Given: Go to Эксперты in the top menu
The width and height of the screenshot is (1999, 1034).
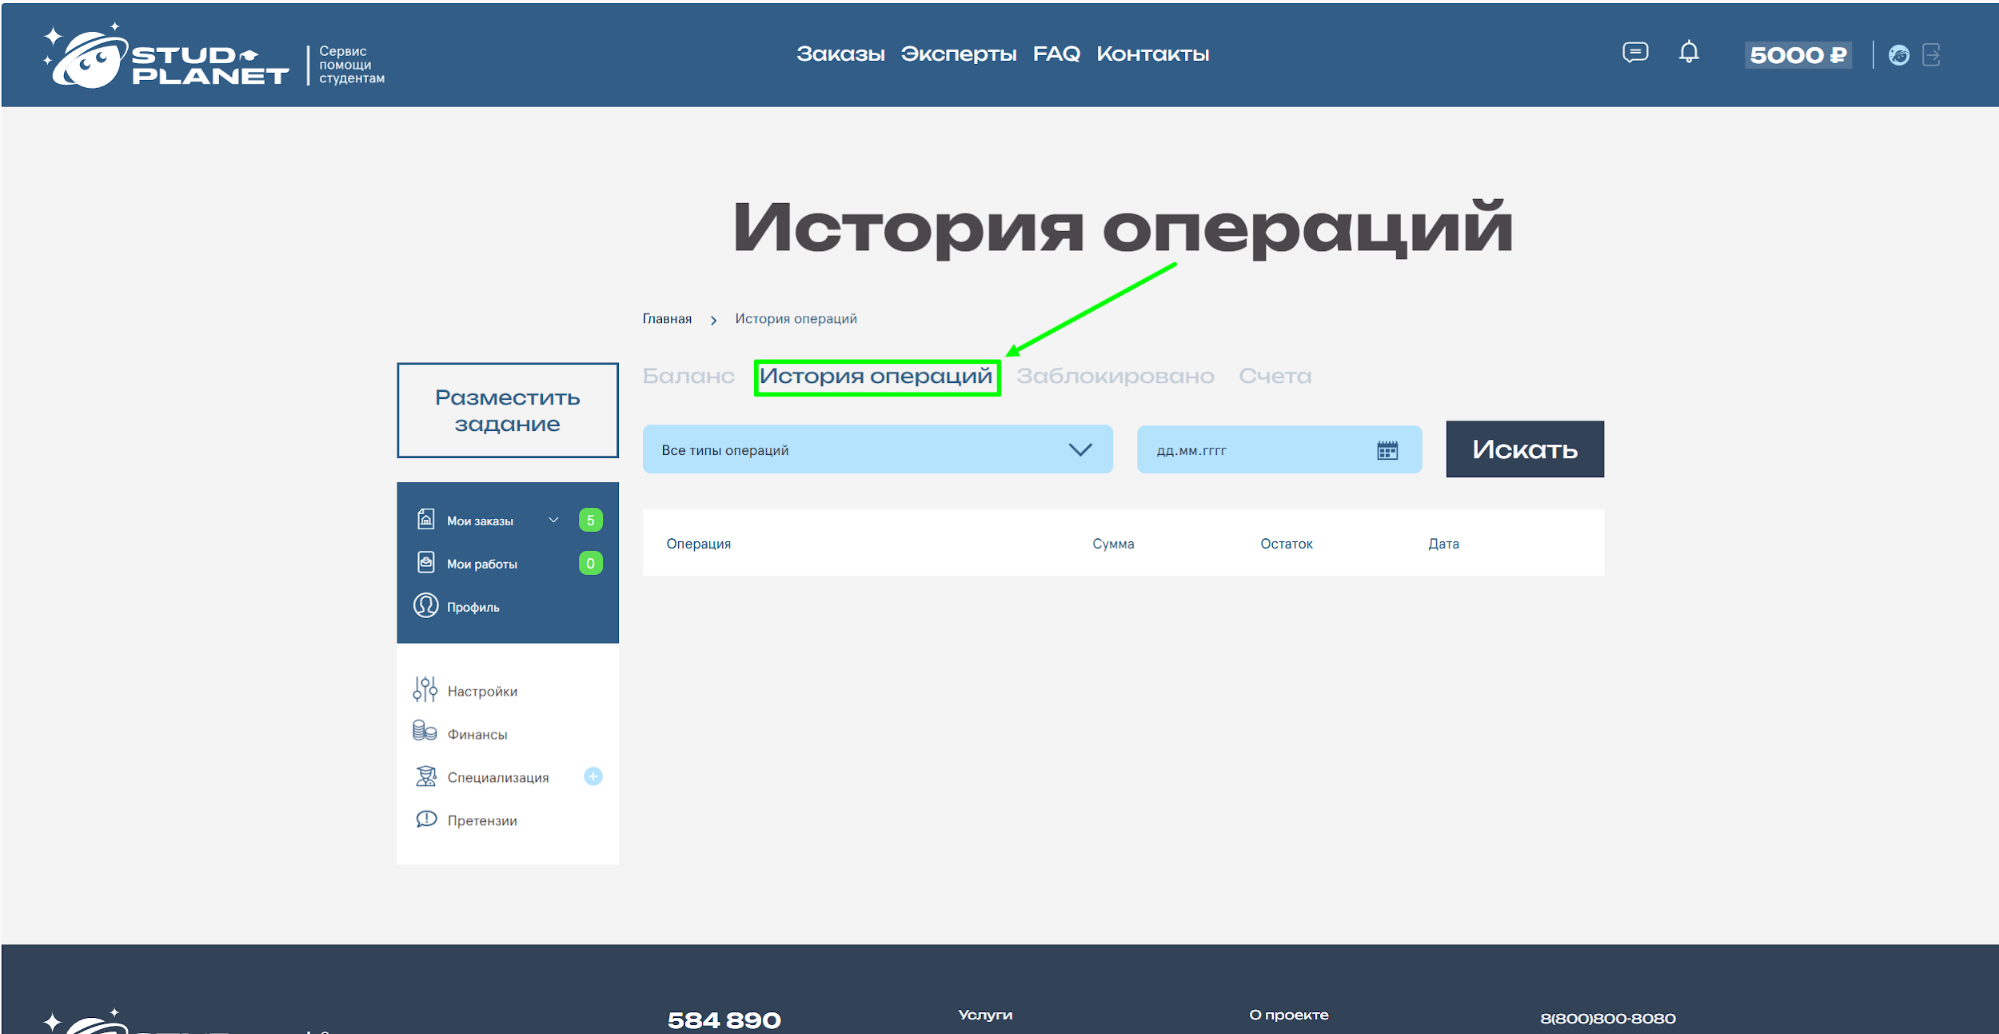Looking at the screenshot, I should pyautogui.click(x=958, y=54).
